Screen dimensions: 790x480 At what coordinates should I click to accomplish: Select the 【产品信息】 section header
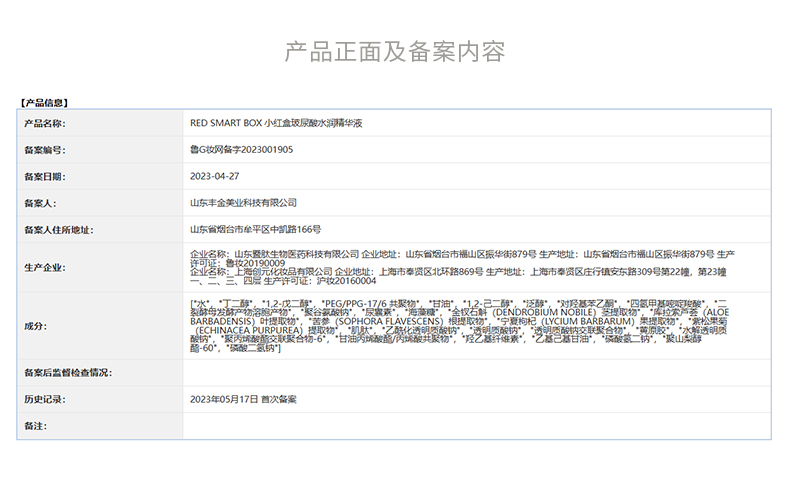tap(43, 102)
